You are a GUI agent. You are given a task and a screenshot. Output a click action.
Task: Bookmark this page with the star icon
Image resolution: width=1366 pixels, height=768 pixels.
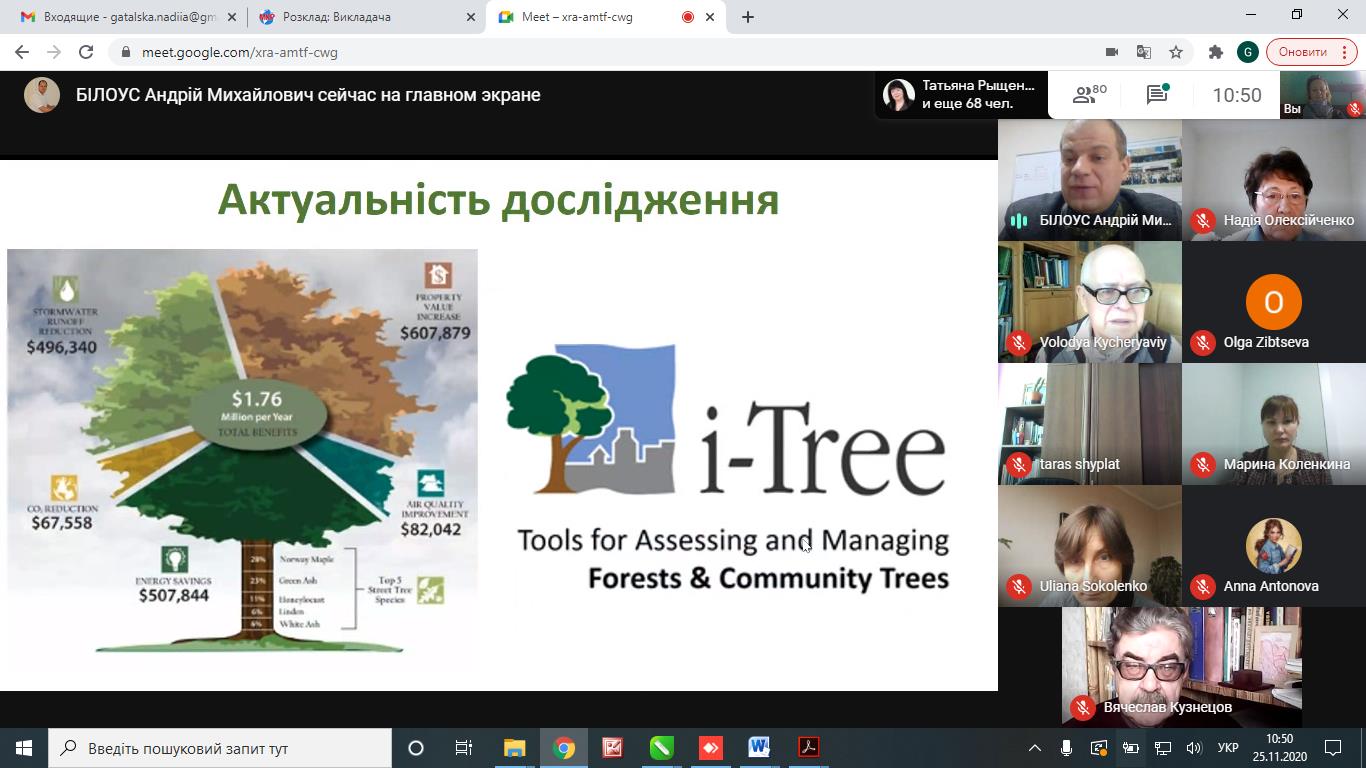click(x=1176, y=52)
